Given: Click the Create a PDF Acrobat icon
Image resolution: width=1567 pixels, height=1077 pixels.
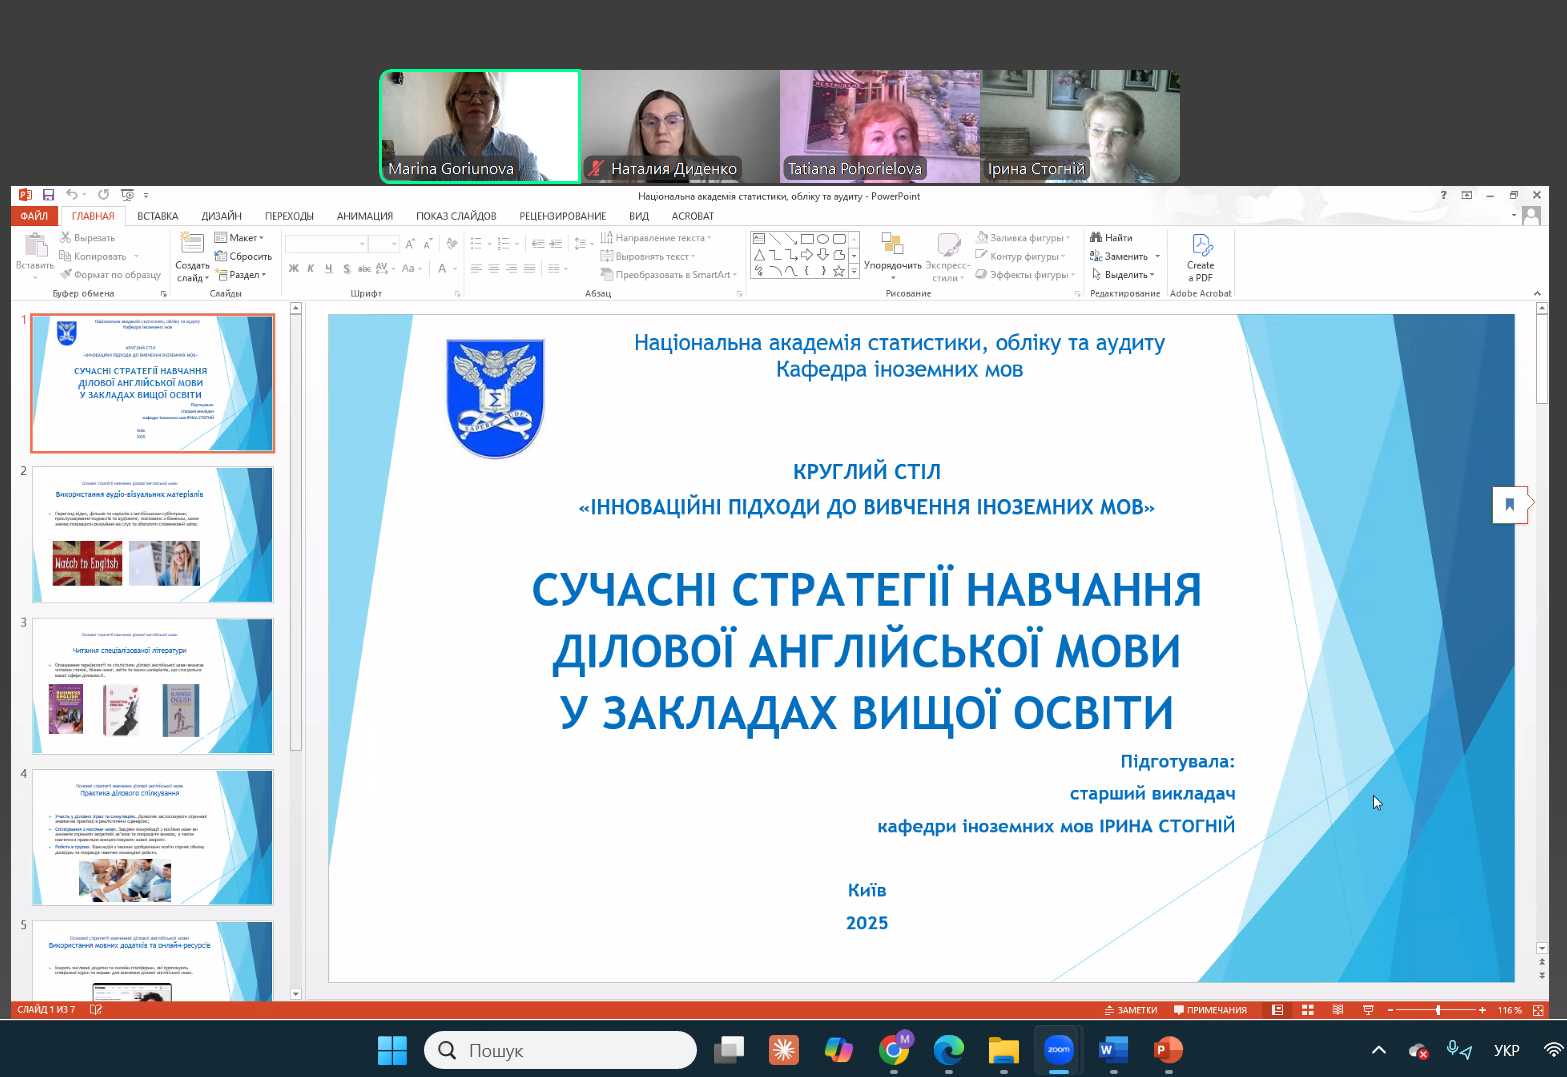Looking at the screenshot, I should pos(1201,247).
